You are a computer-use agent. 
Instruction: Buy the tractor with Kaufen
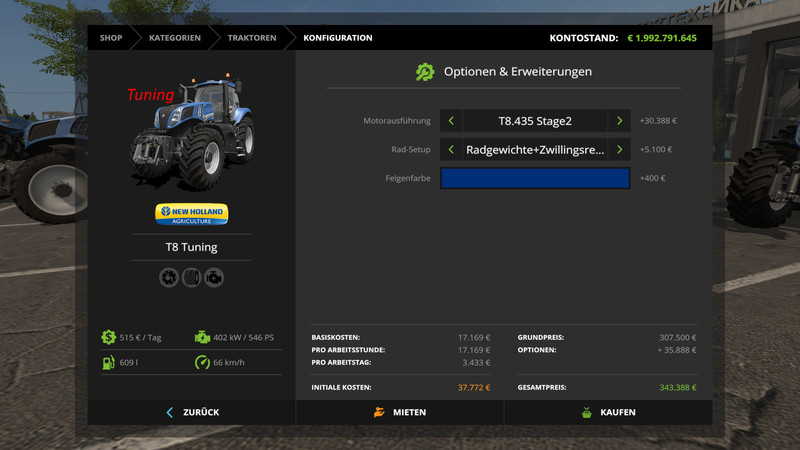click(608, 412)
